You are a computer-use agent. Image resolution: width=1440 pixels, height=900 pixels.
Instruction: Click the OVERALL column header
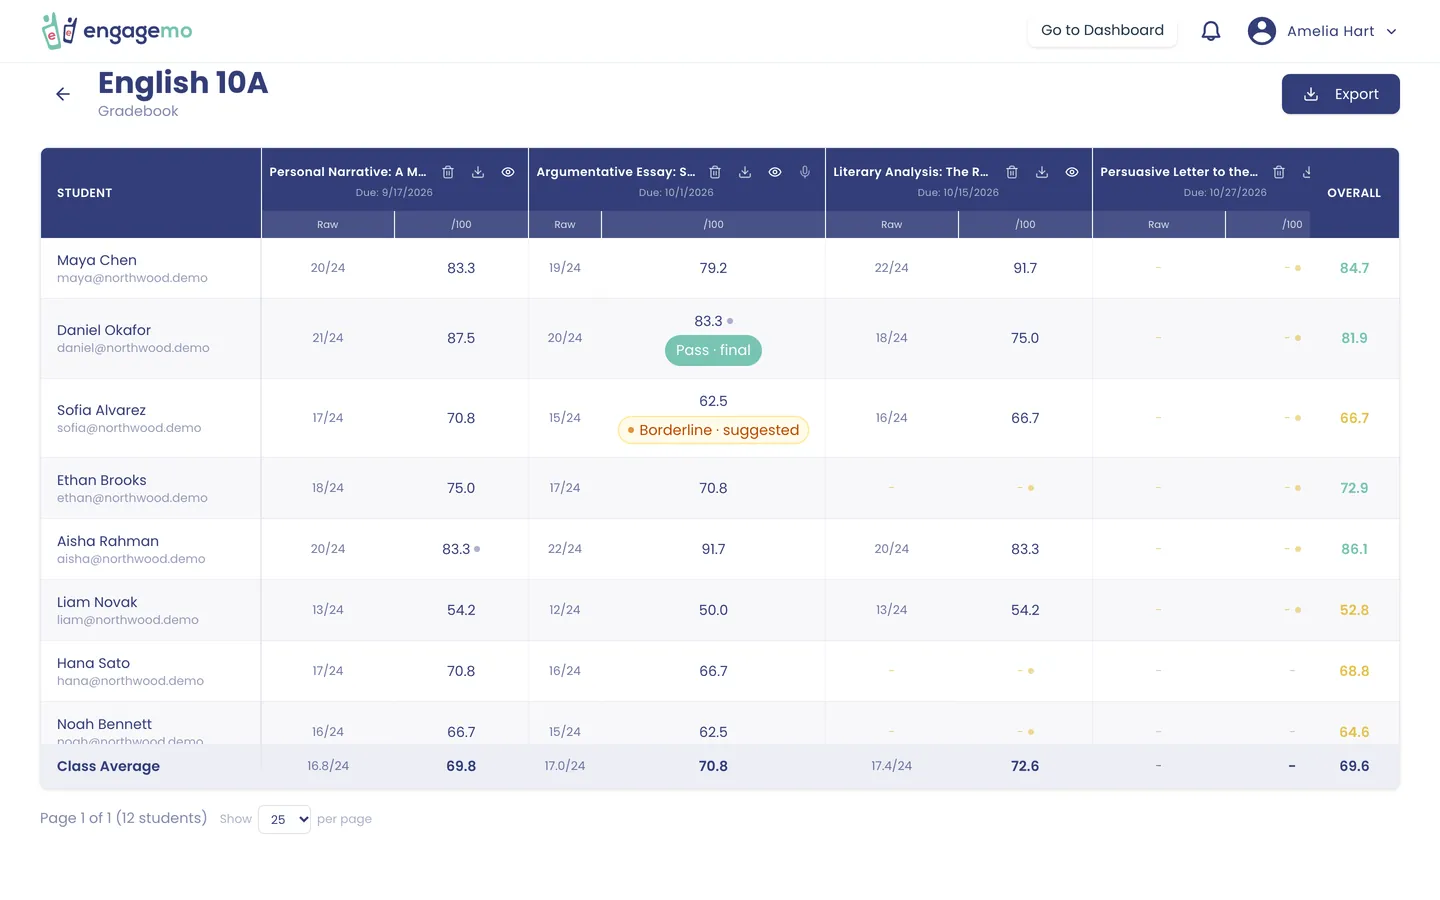tap(1354, 193)
